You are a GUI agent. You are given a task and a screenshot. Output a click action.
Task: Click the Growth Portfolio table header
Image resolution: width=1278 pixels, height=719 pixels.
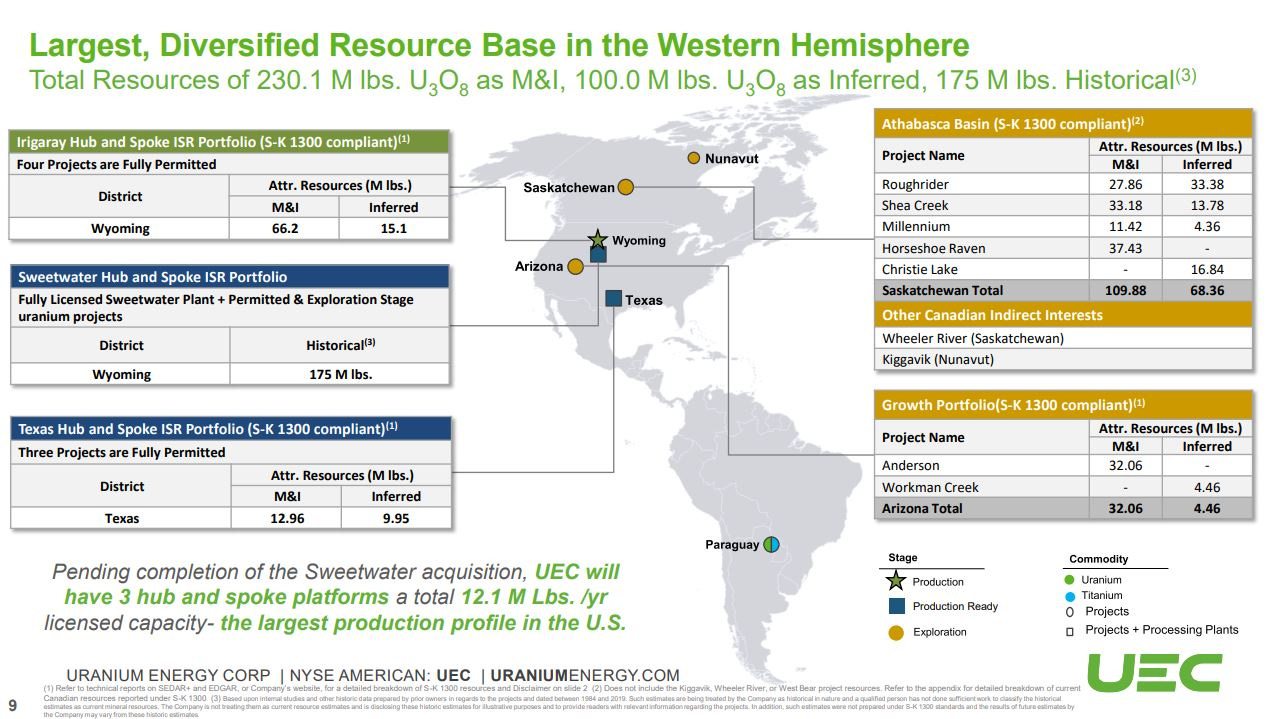point(1063,405)
